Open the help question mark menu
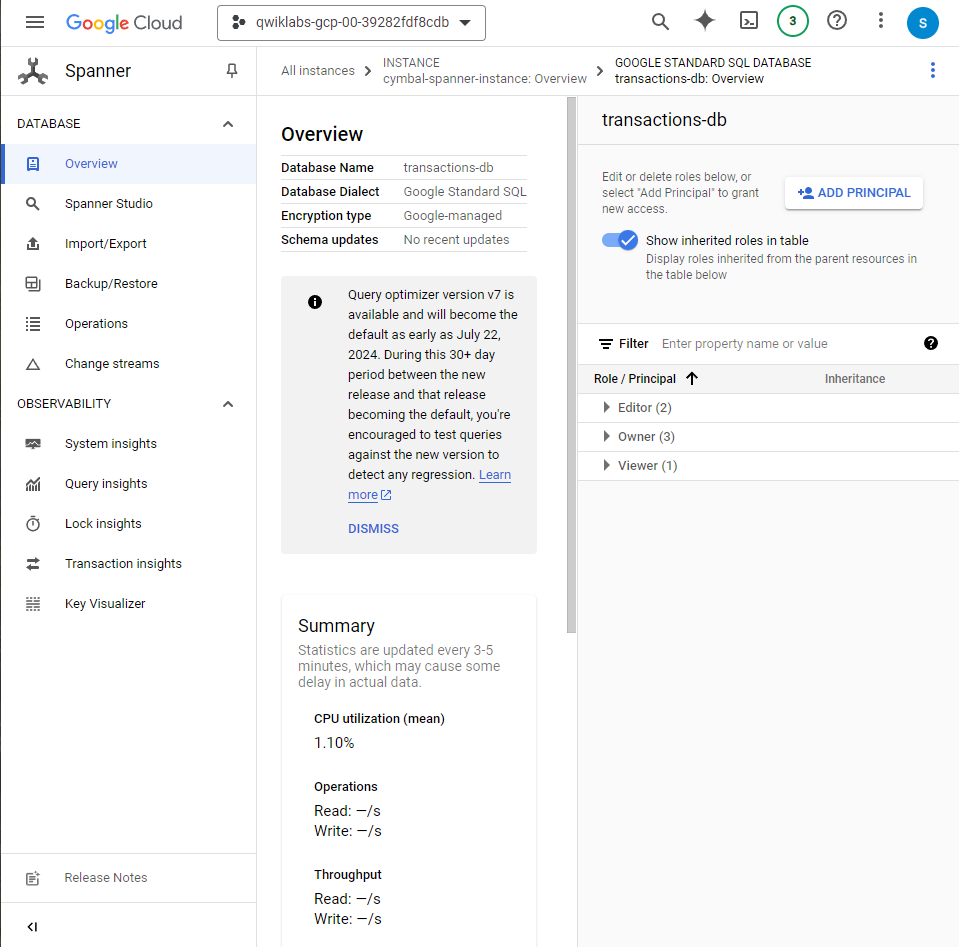Image resolution: width=959 pixels, height=947 pixels. tap(837, 21)
